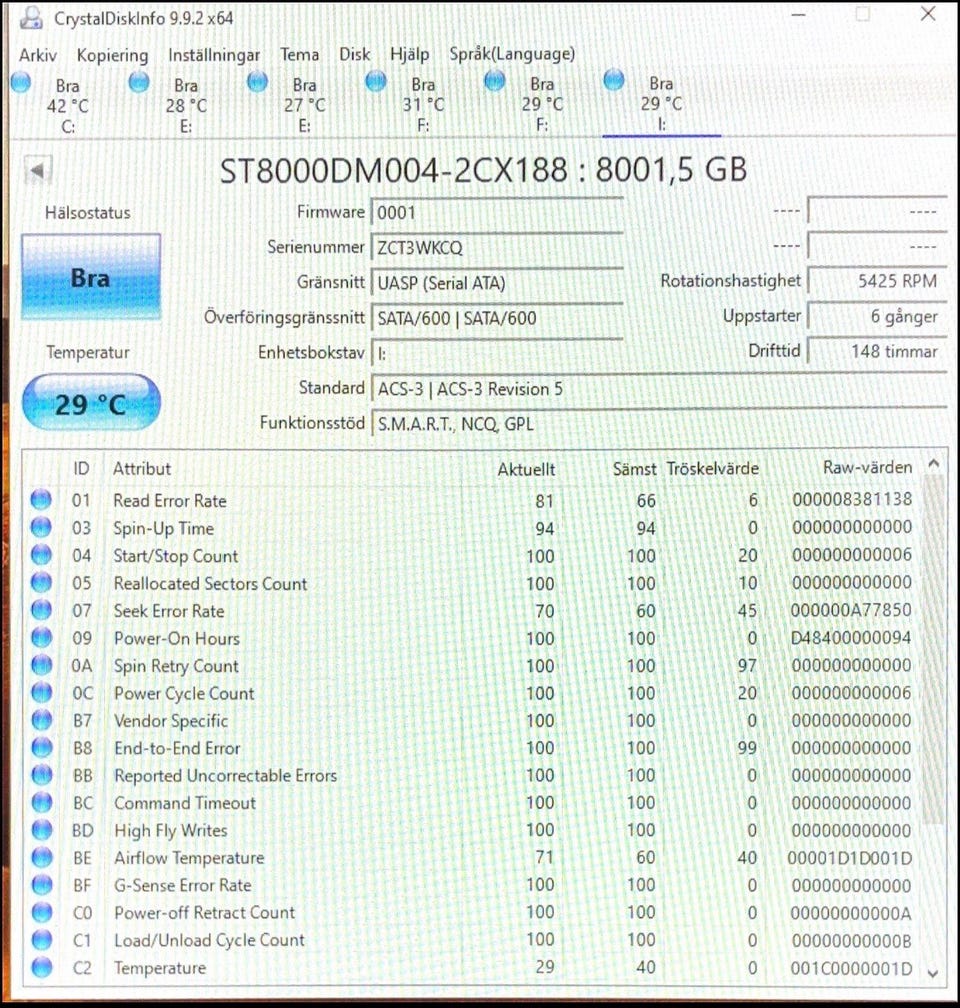Viewport: 960px width, 1008px height.
Task: Click the Firmware field 0001
Action: tap(496, 213)
